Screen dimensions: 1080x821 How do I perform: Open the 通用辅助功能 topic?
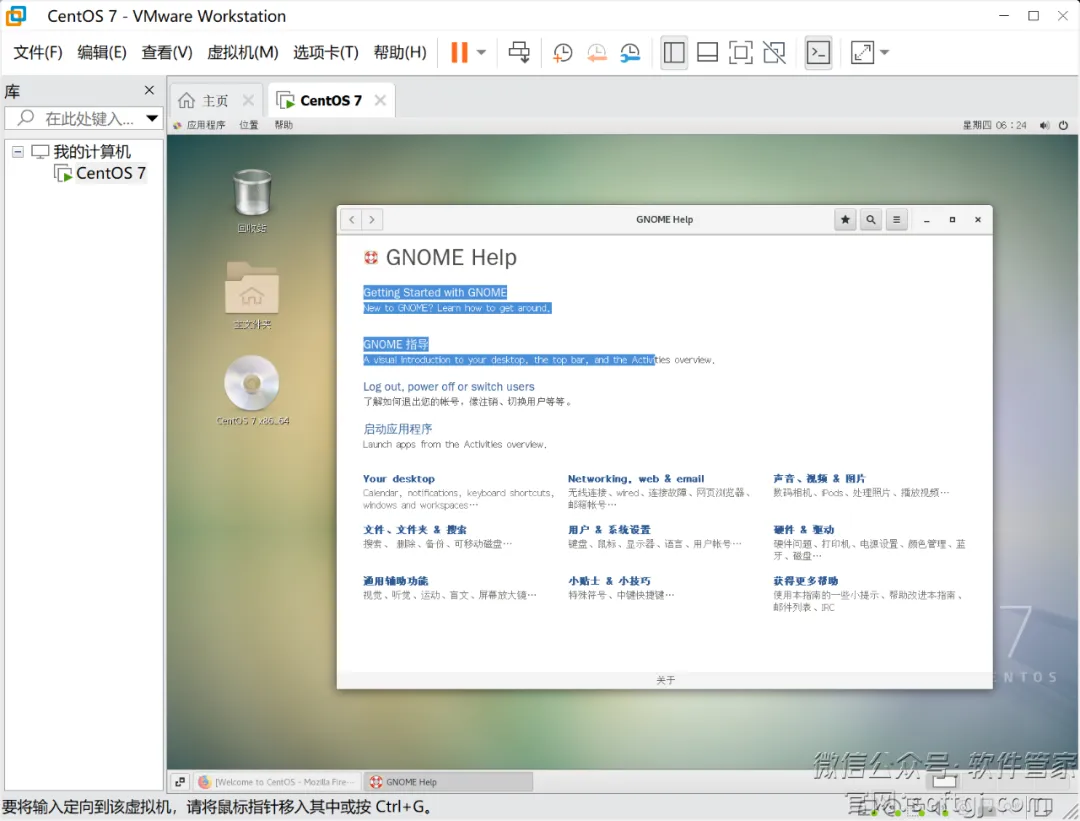(x=395, y=581)
